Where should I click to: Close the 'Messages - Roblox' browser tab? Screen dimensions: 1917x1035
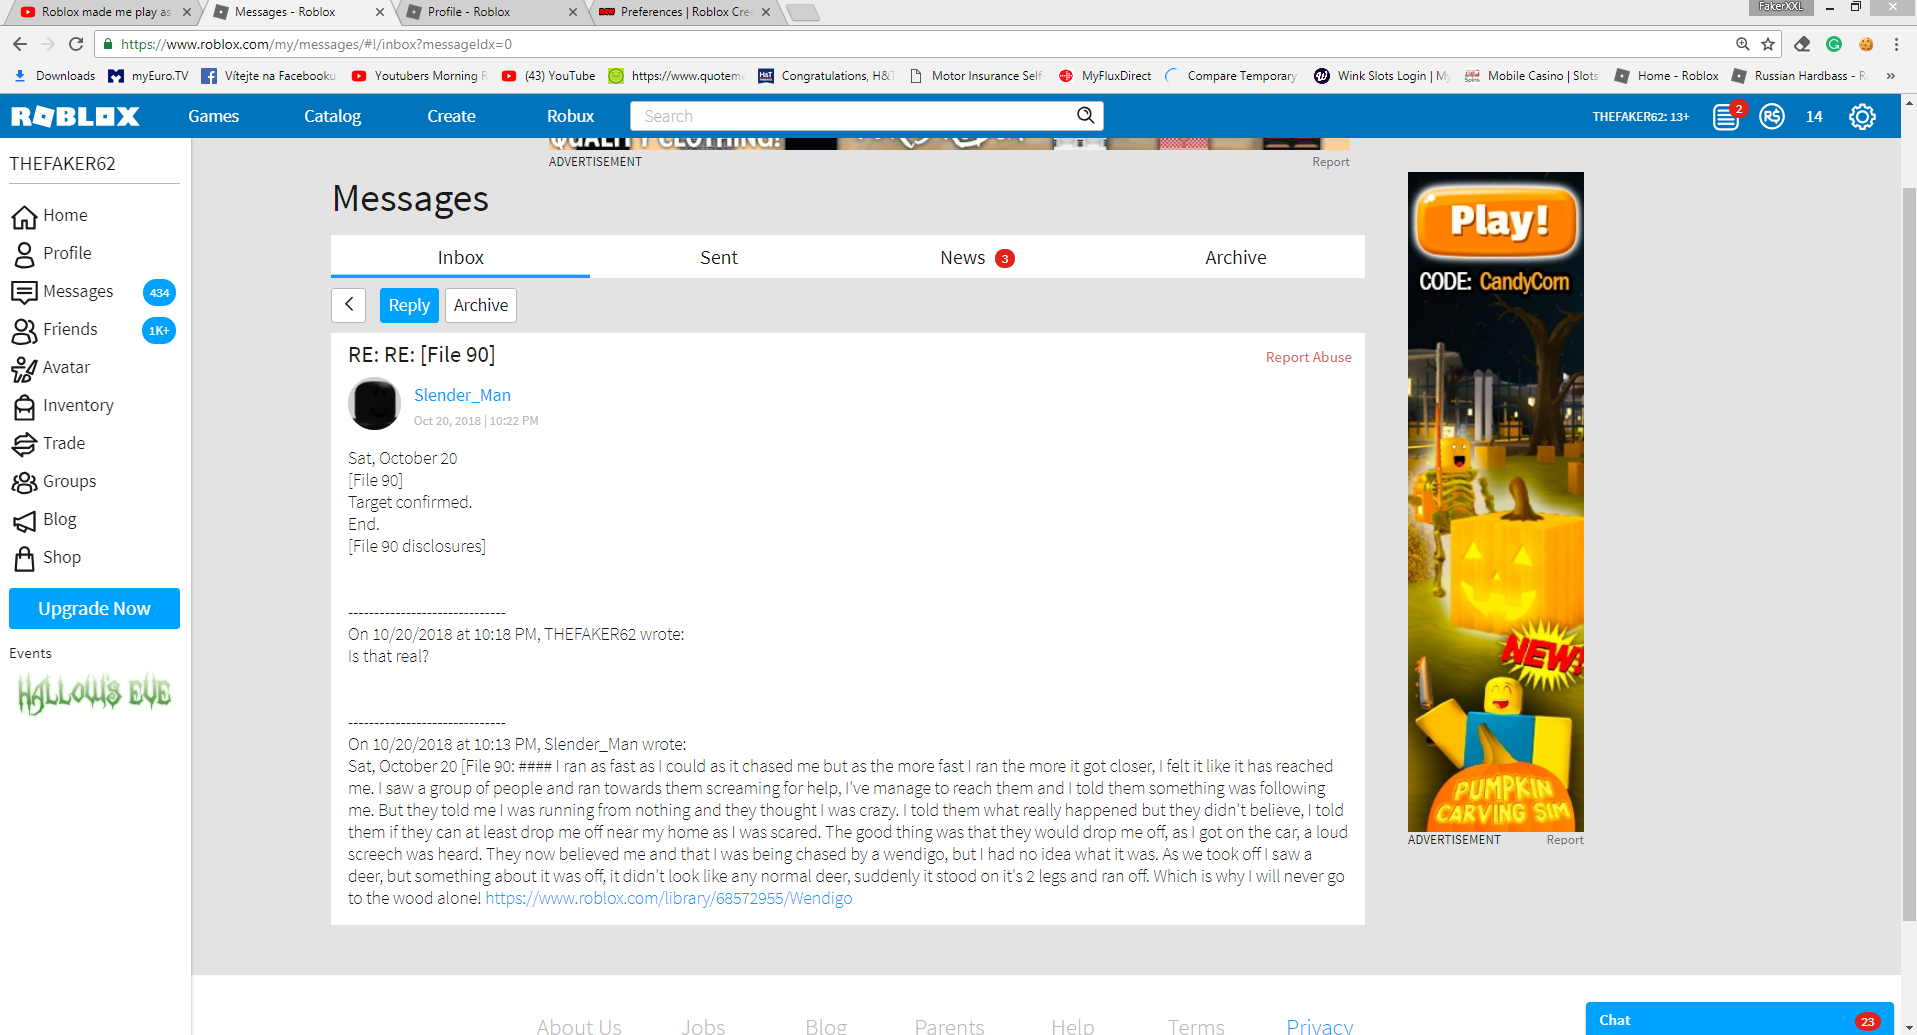pyautogui.click(x=380, y=12)
